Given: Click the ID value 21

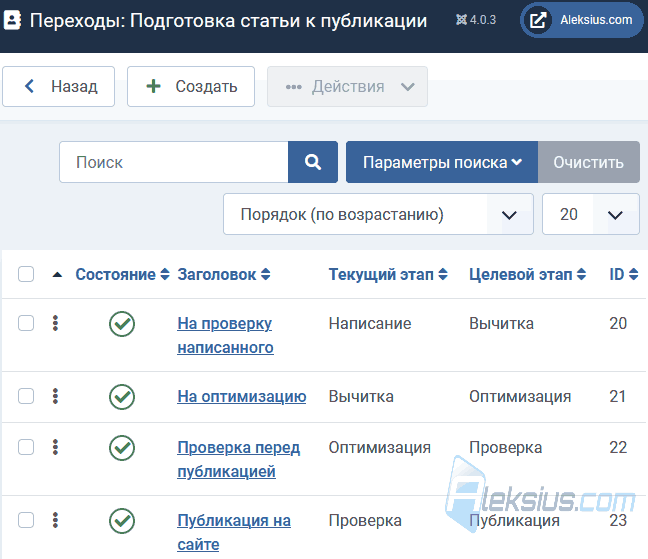Looking at the screenshot, I should pos(618,397).
